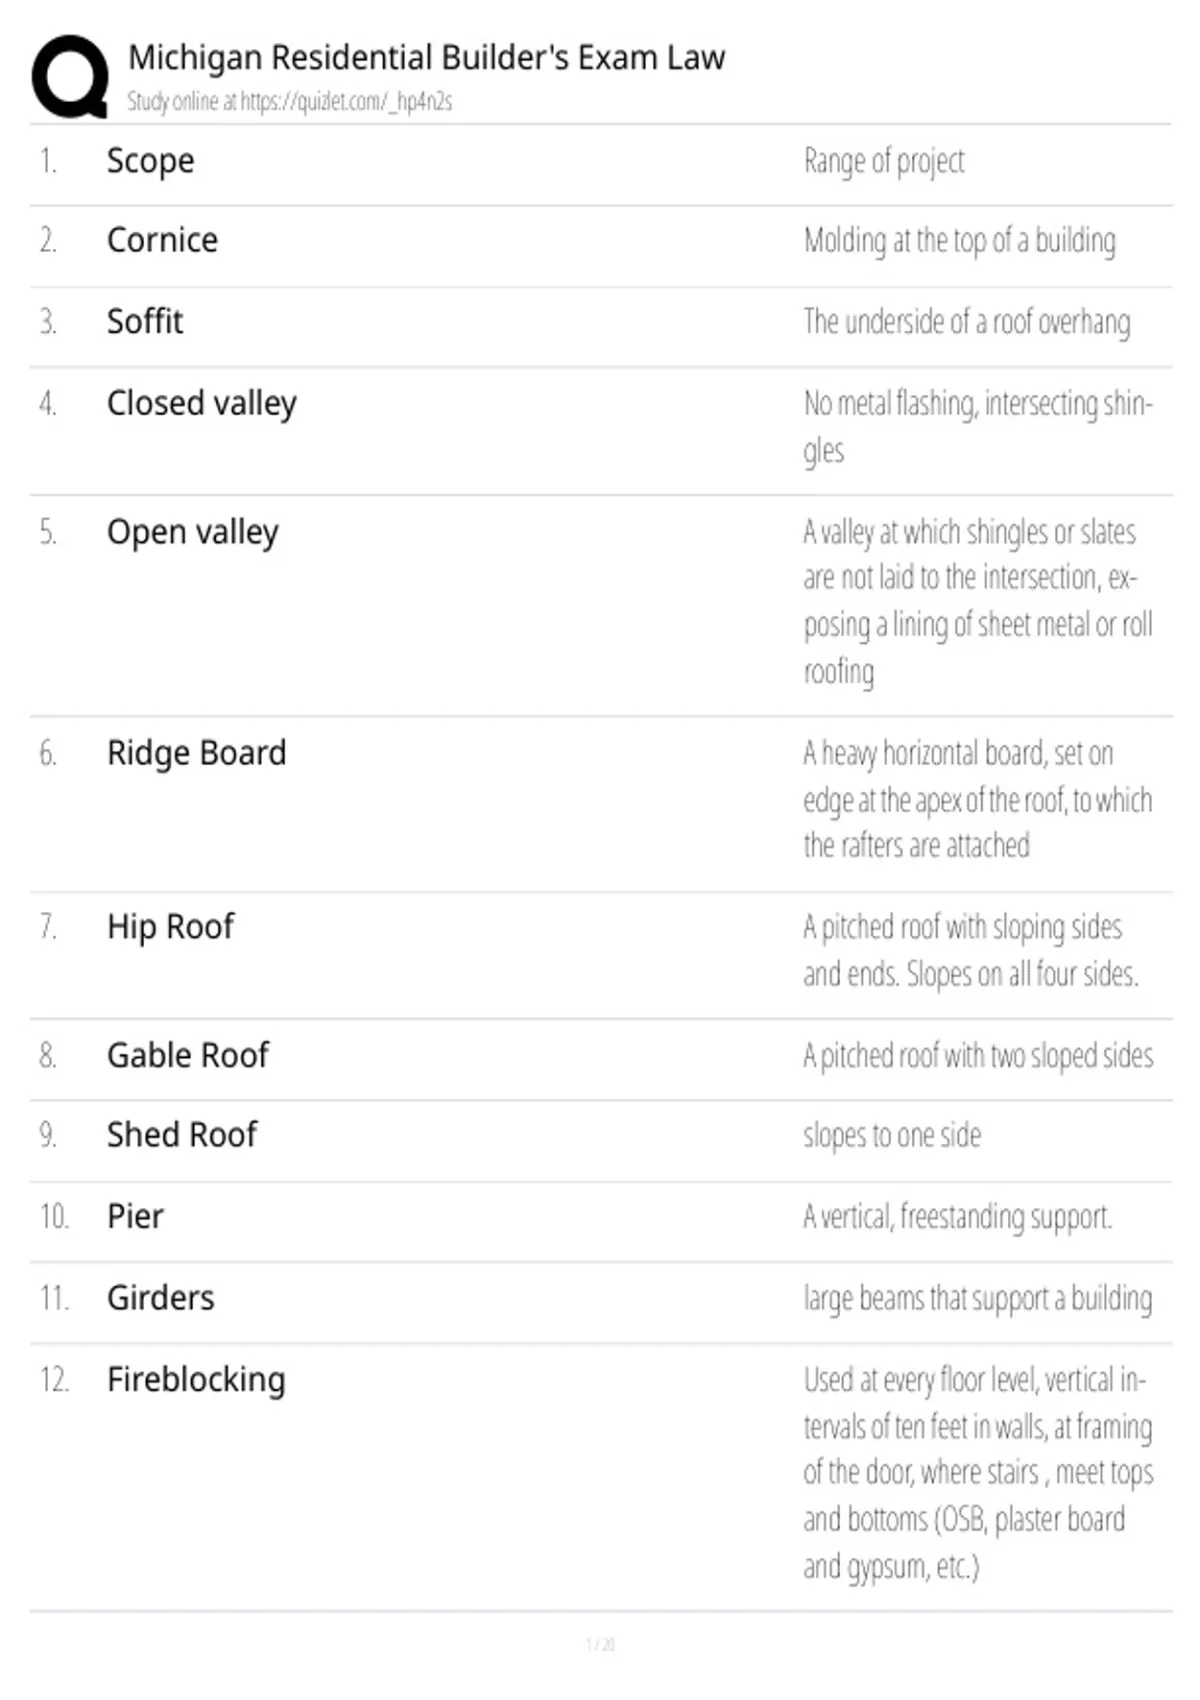Screen dimensions: 1200x1700
Task: Click the definition 'slopes to one side'
Action: click(x=892, y=1135)
